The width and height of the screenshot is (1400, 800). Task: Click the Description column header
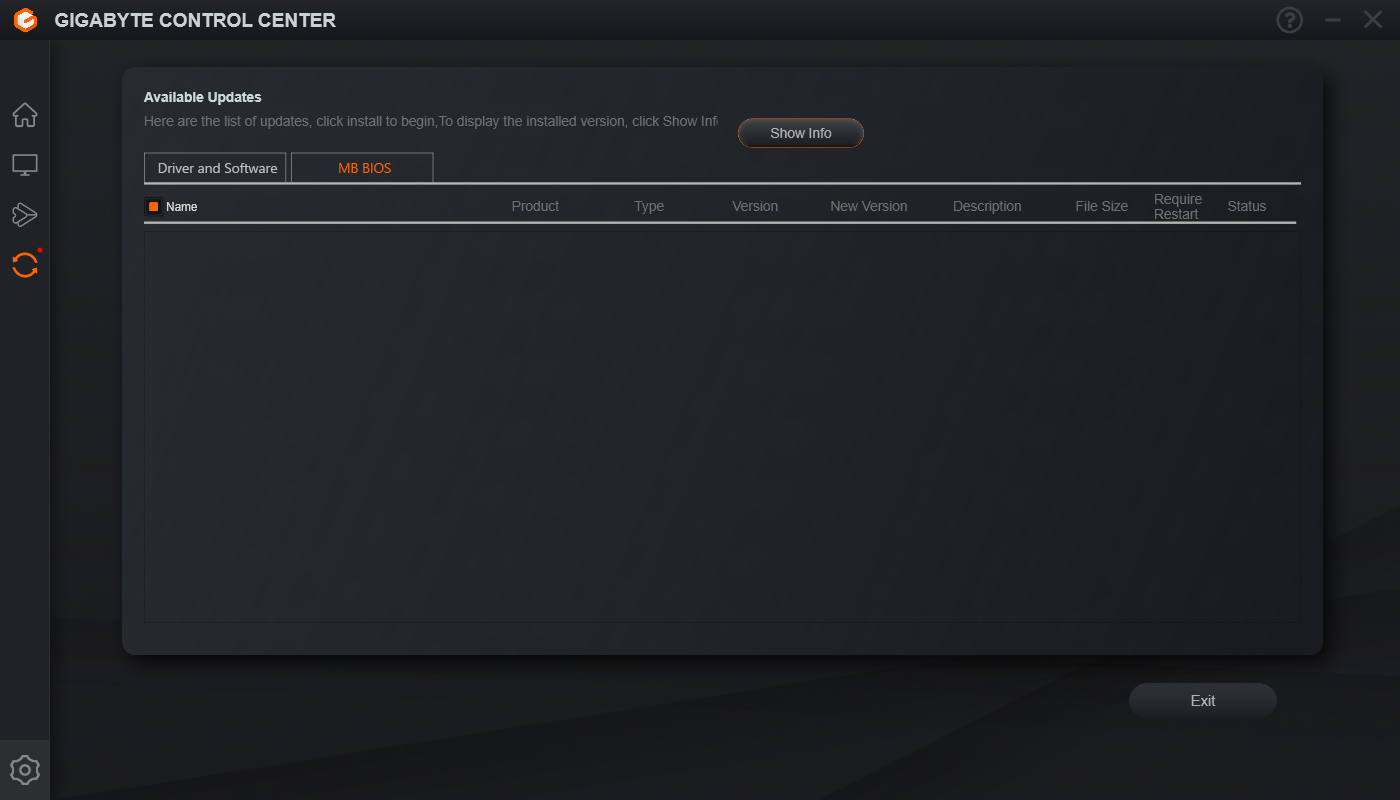[987, 206]
